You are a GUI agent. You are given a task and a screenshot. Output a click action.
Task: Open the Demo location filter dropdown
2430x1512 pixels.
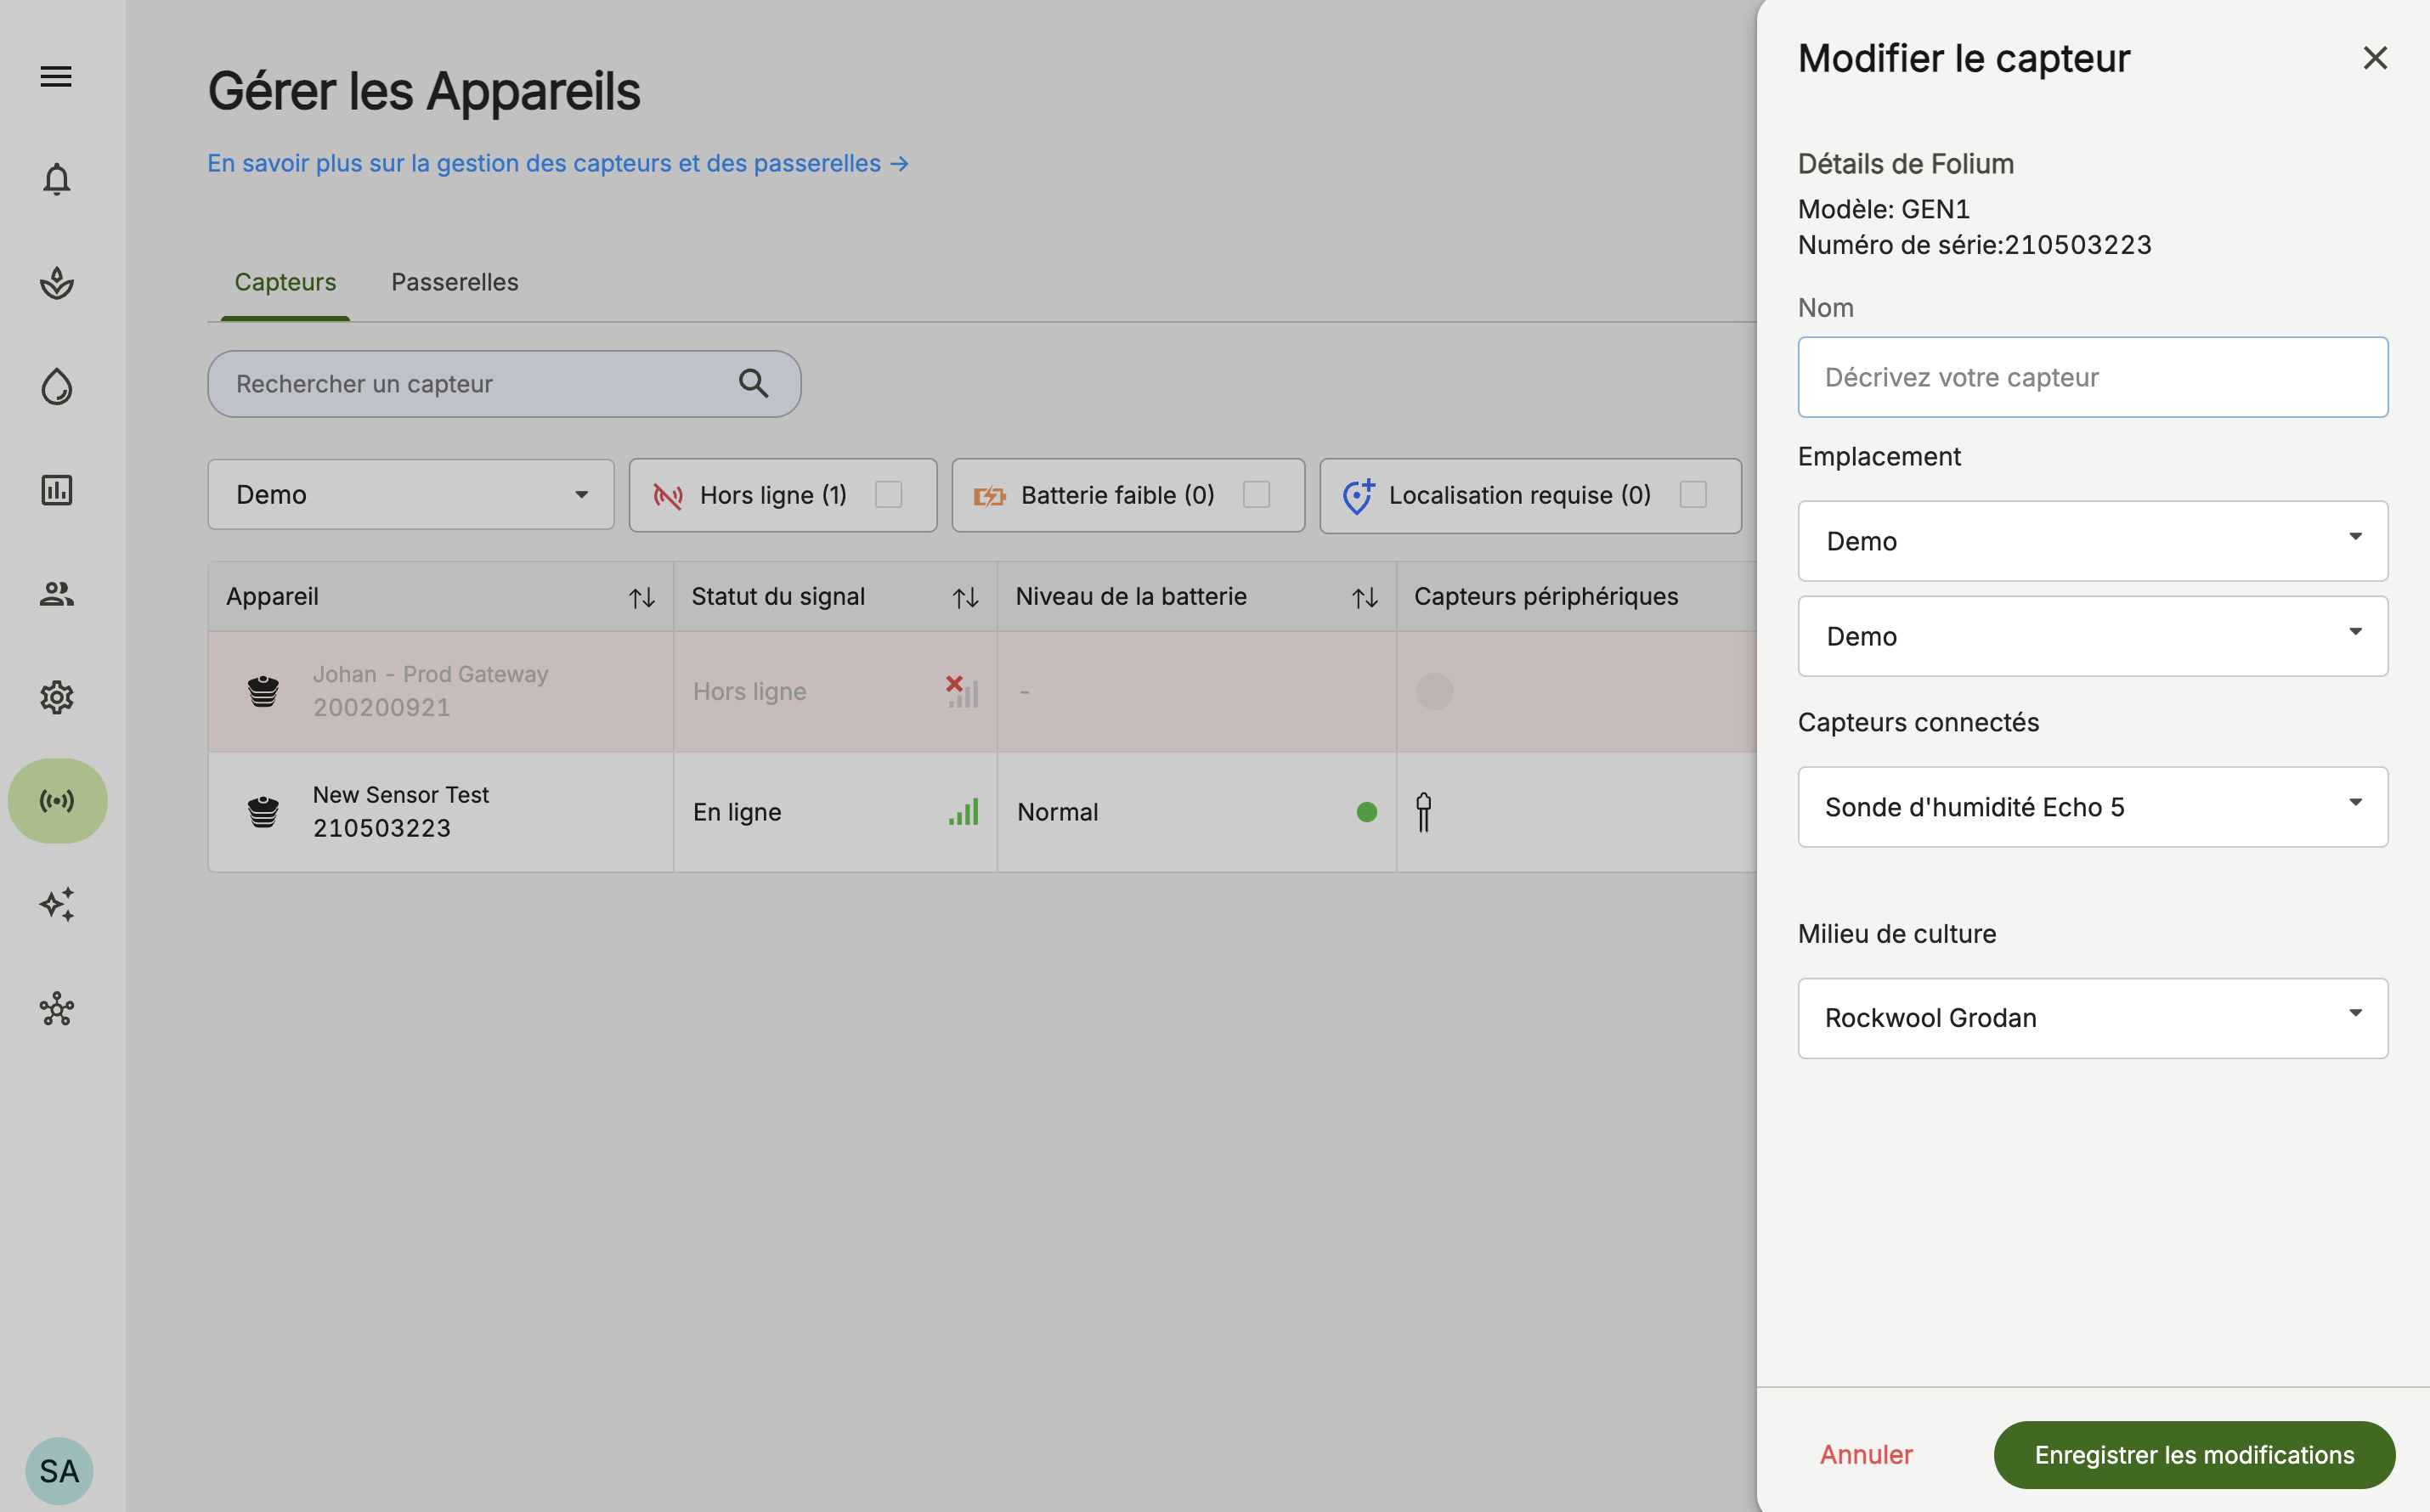coord(411,495)
